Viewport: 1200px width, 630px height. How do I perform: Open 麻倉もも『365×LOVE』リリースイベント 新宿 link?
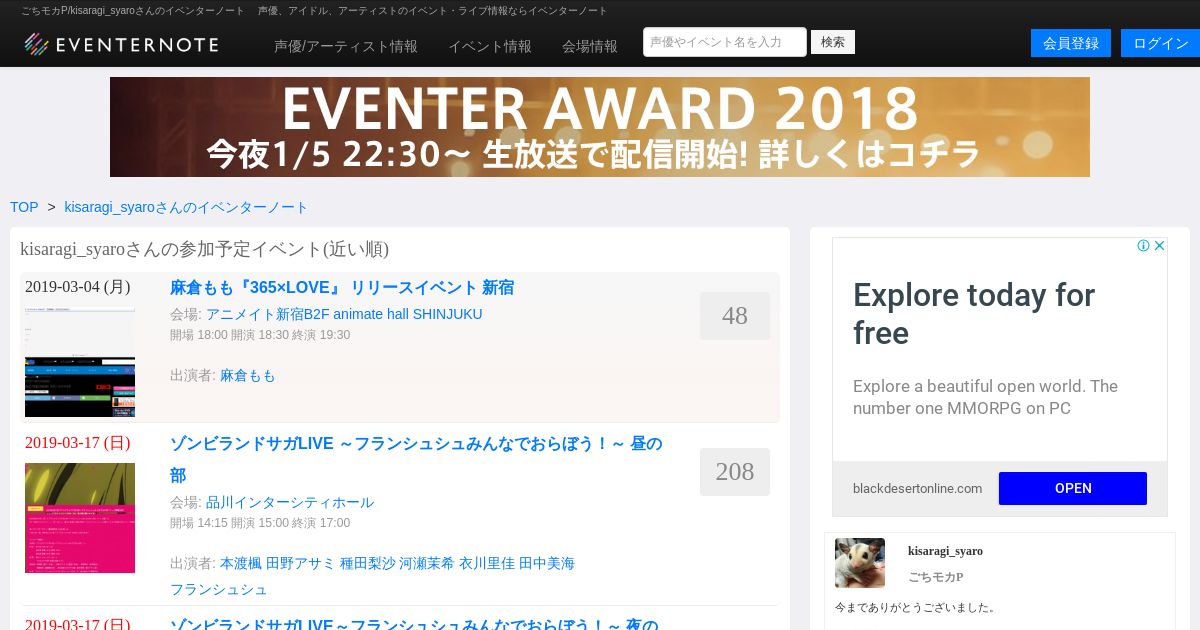coord(342,287)
